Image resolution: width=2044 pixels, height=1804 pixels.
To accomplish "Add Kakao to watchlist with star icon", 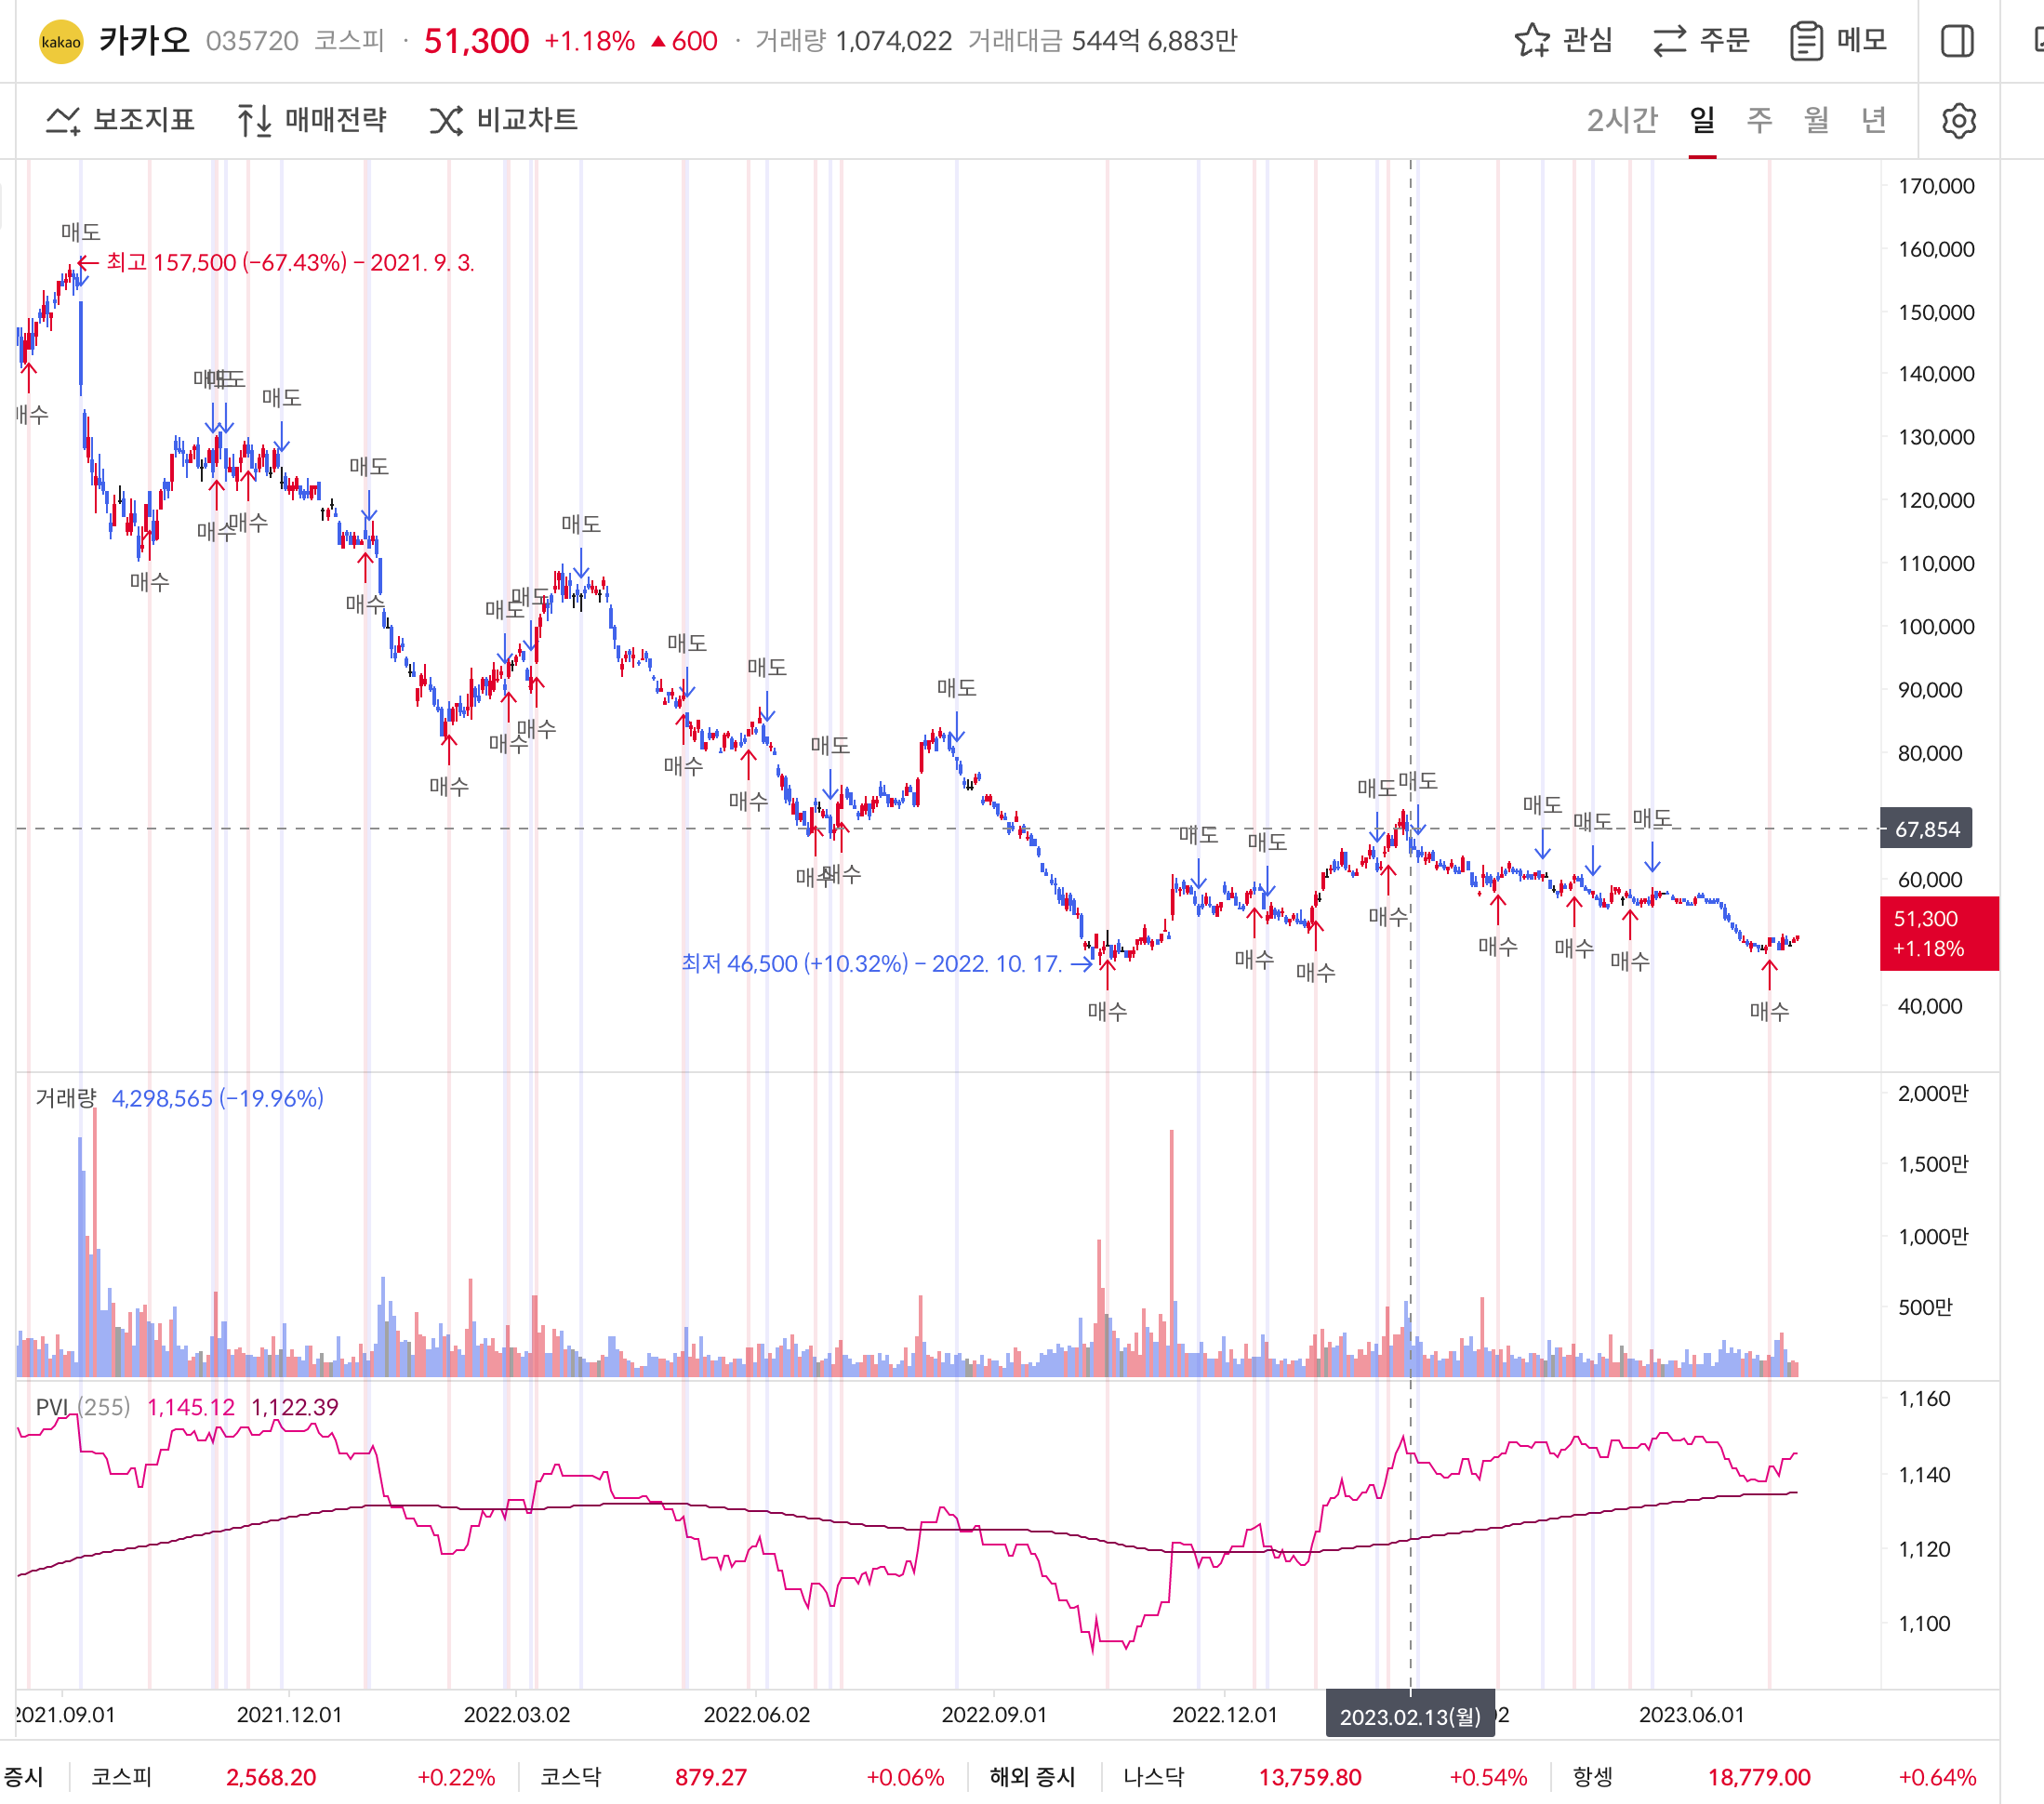I will [x=1531, y=41].
